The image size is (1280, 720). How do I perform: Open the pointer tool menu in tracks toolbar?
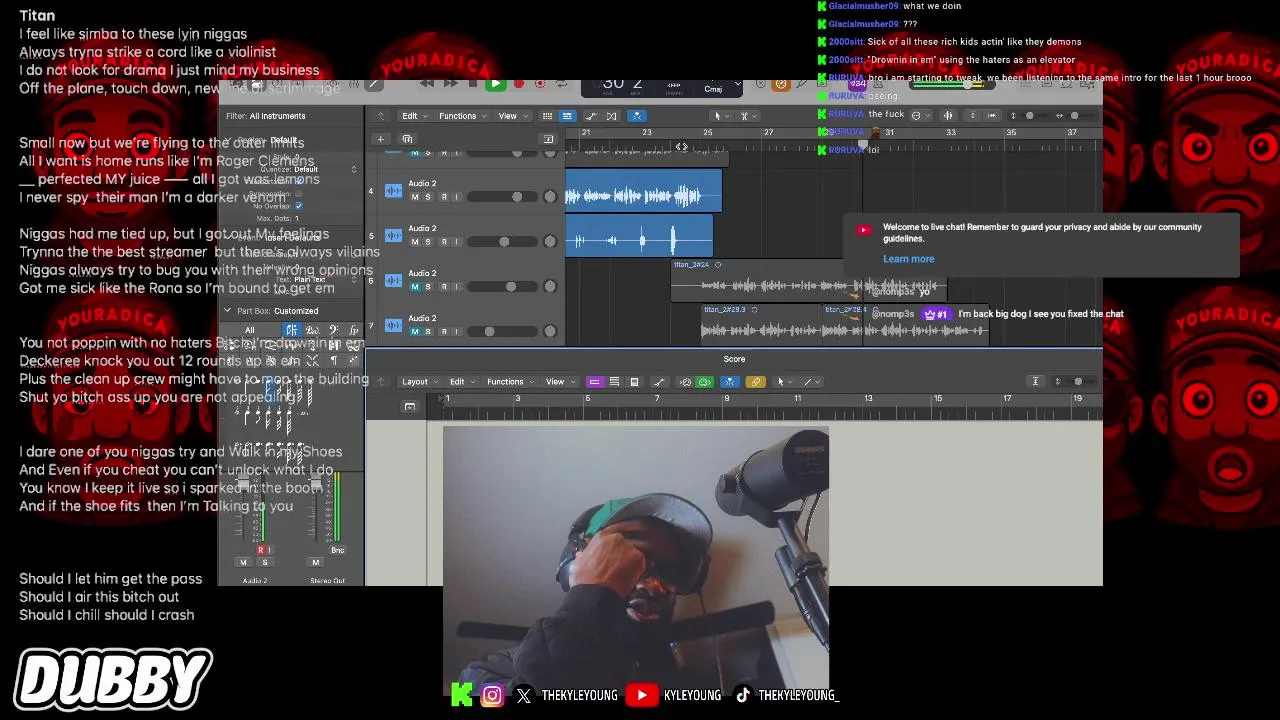coord(720,116)
